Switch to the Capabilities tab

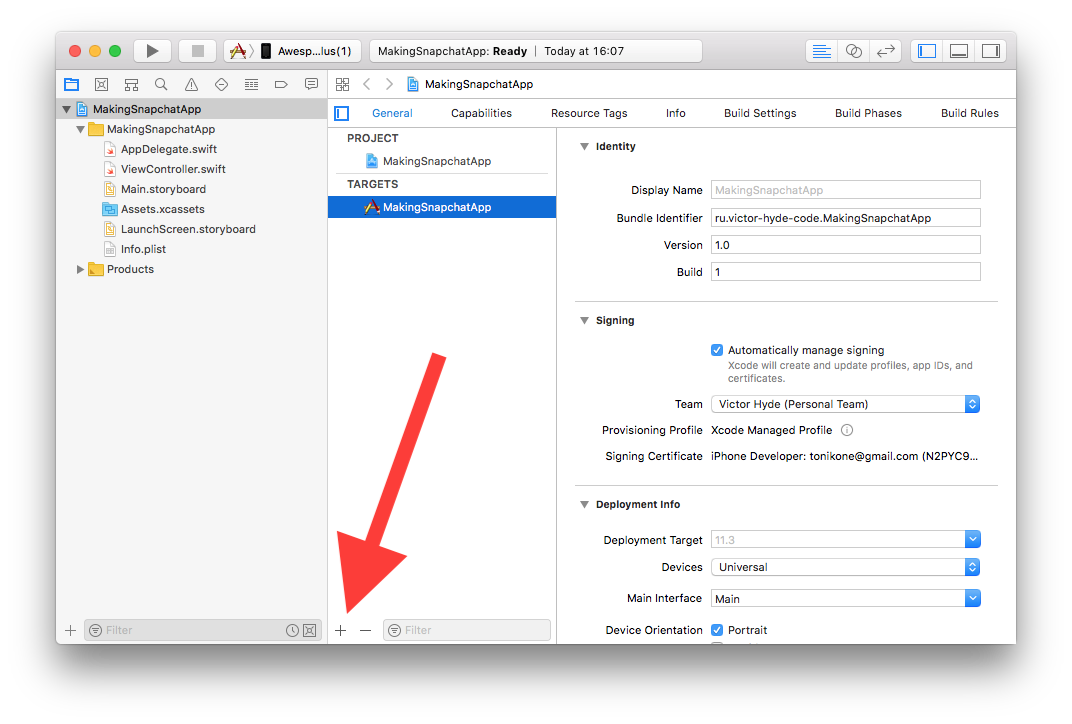pos(481,113)
